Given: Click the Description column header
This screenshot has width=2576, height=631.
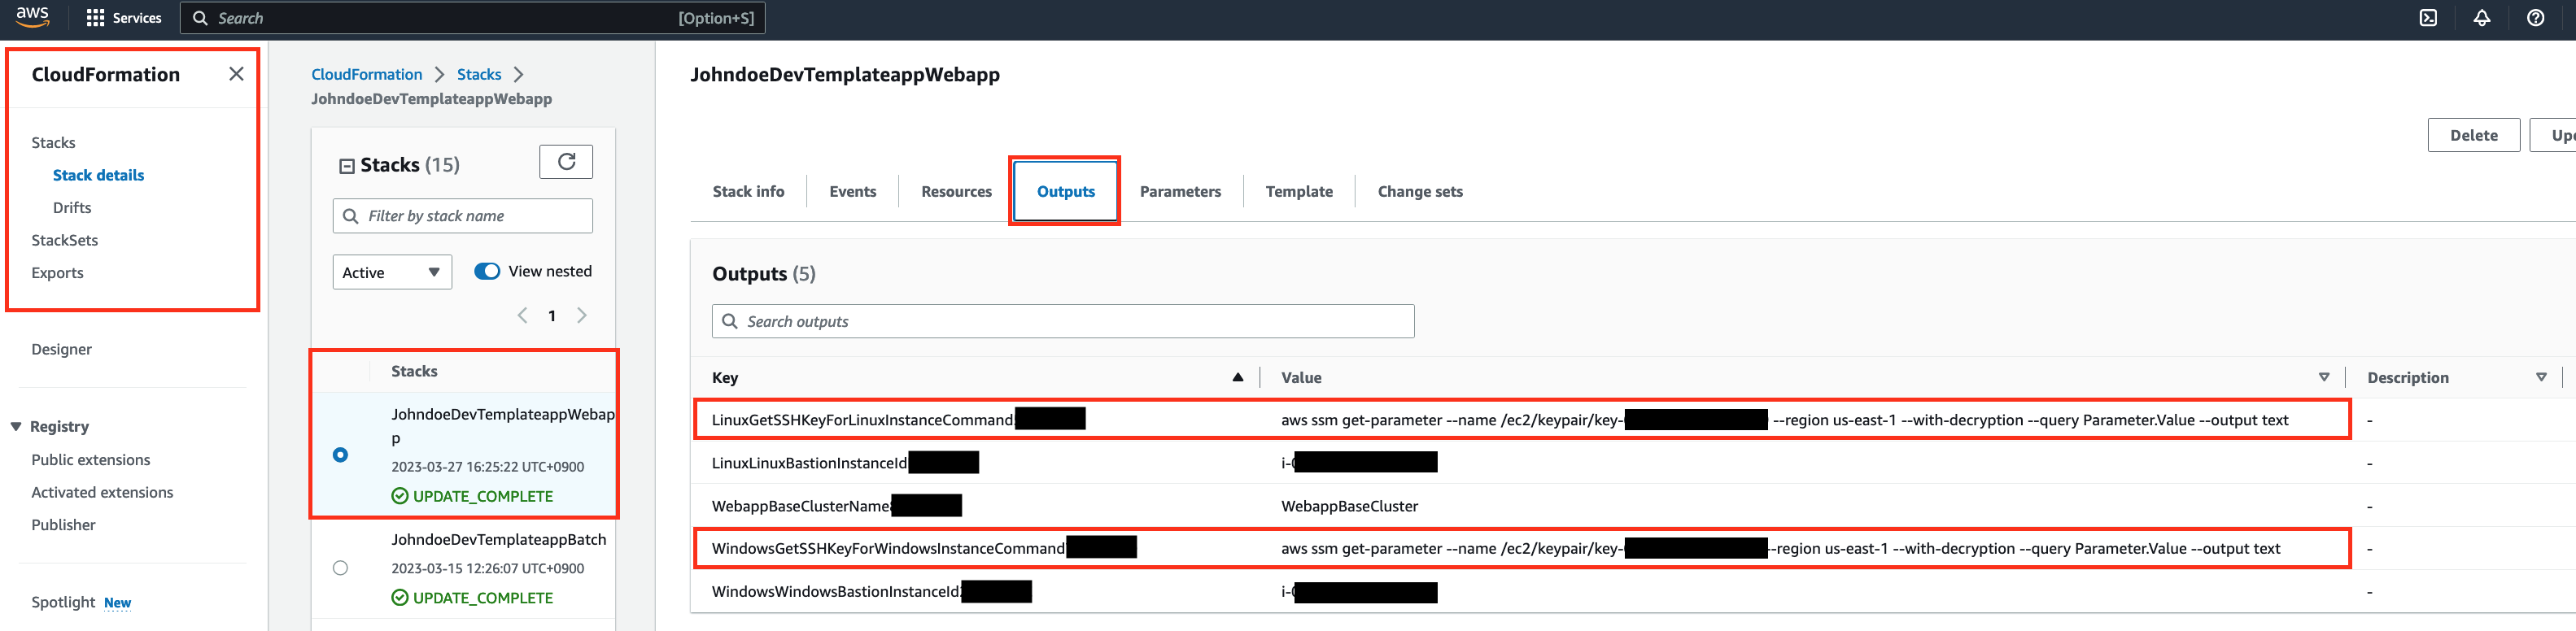Looking at the screenshot, I should tap(2407, 377).
